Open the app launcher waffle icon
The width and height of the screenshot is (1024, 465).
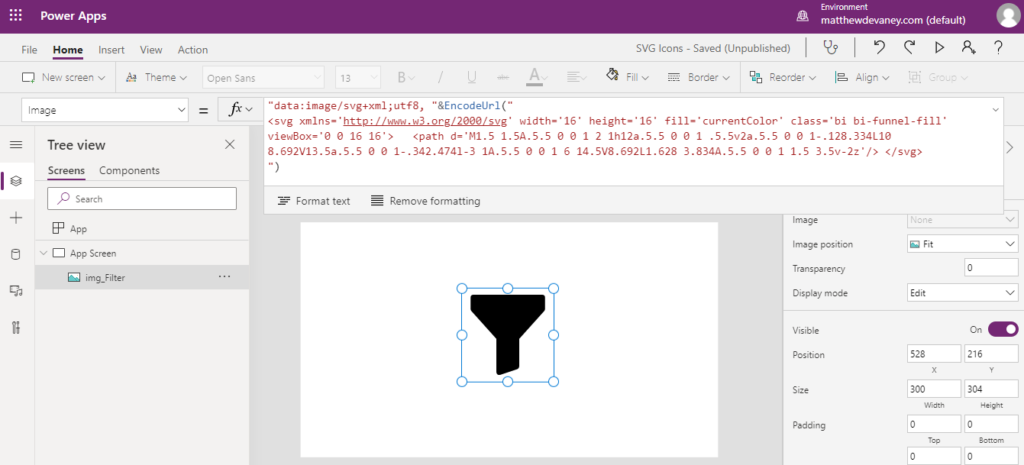pyautogui.click(x=16, y=16)
